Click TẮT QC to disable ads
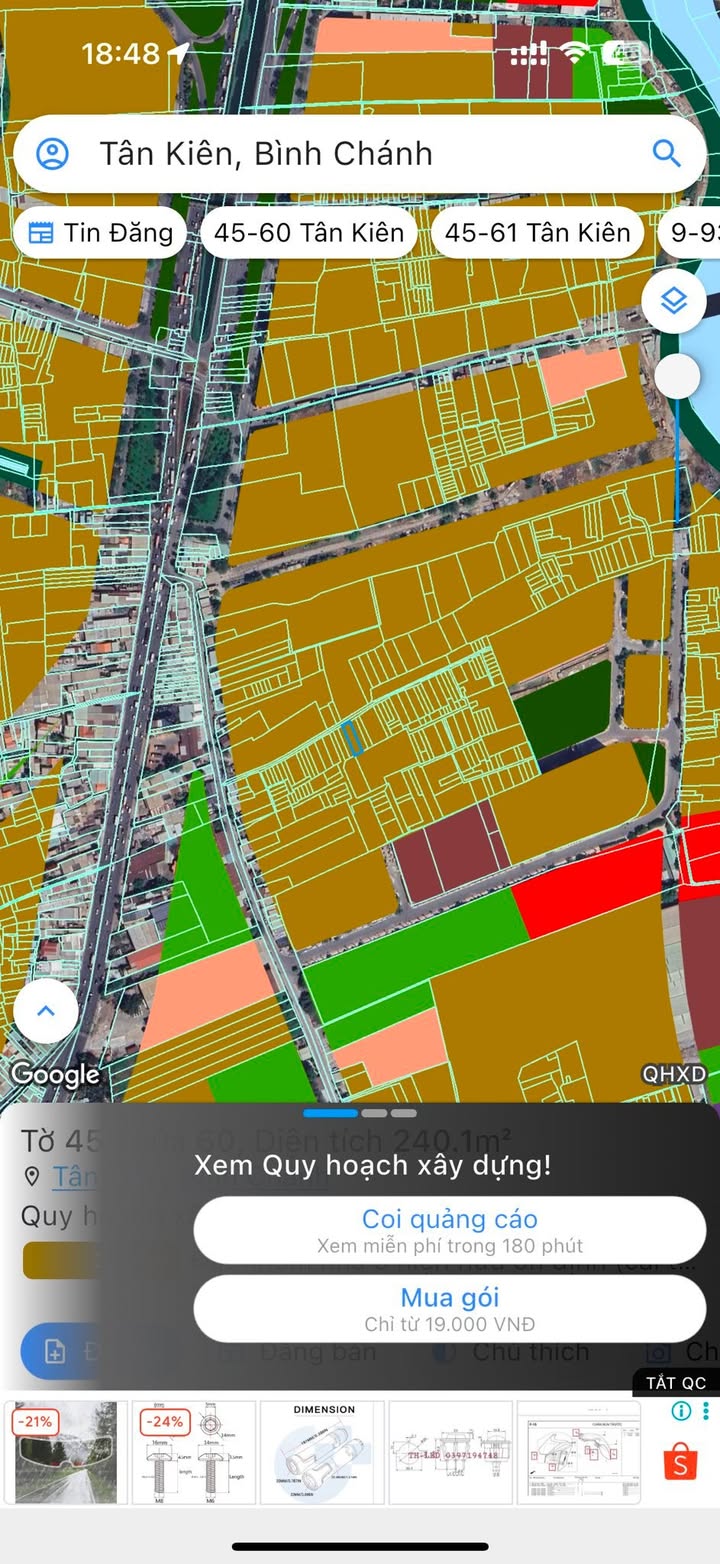Viewport: 720px width, 1564px height. pyautogui.click(x=676, y=1383)
